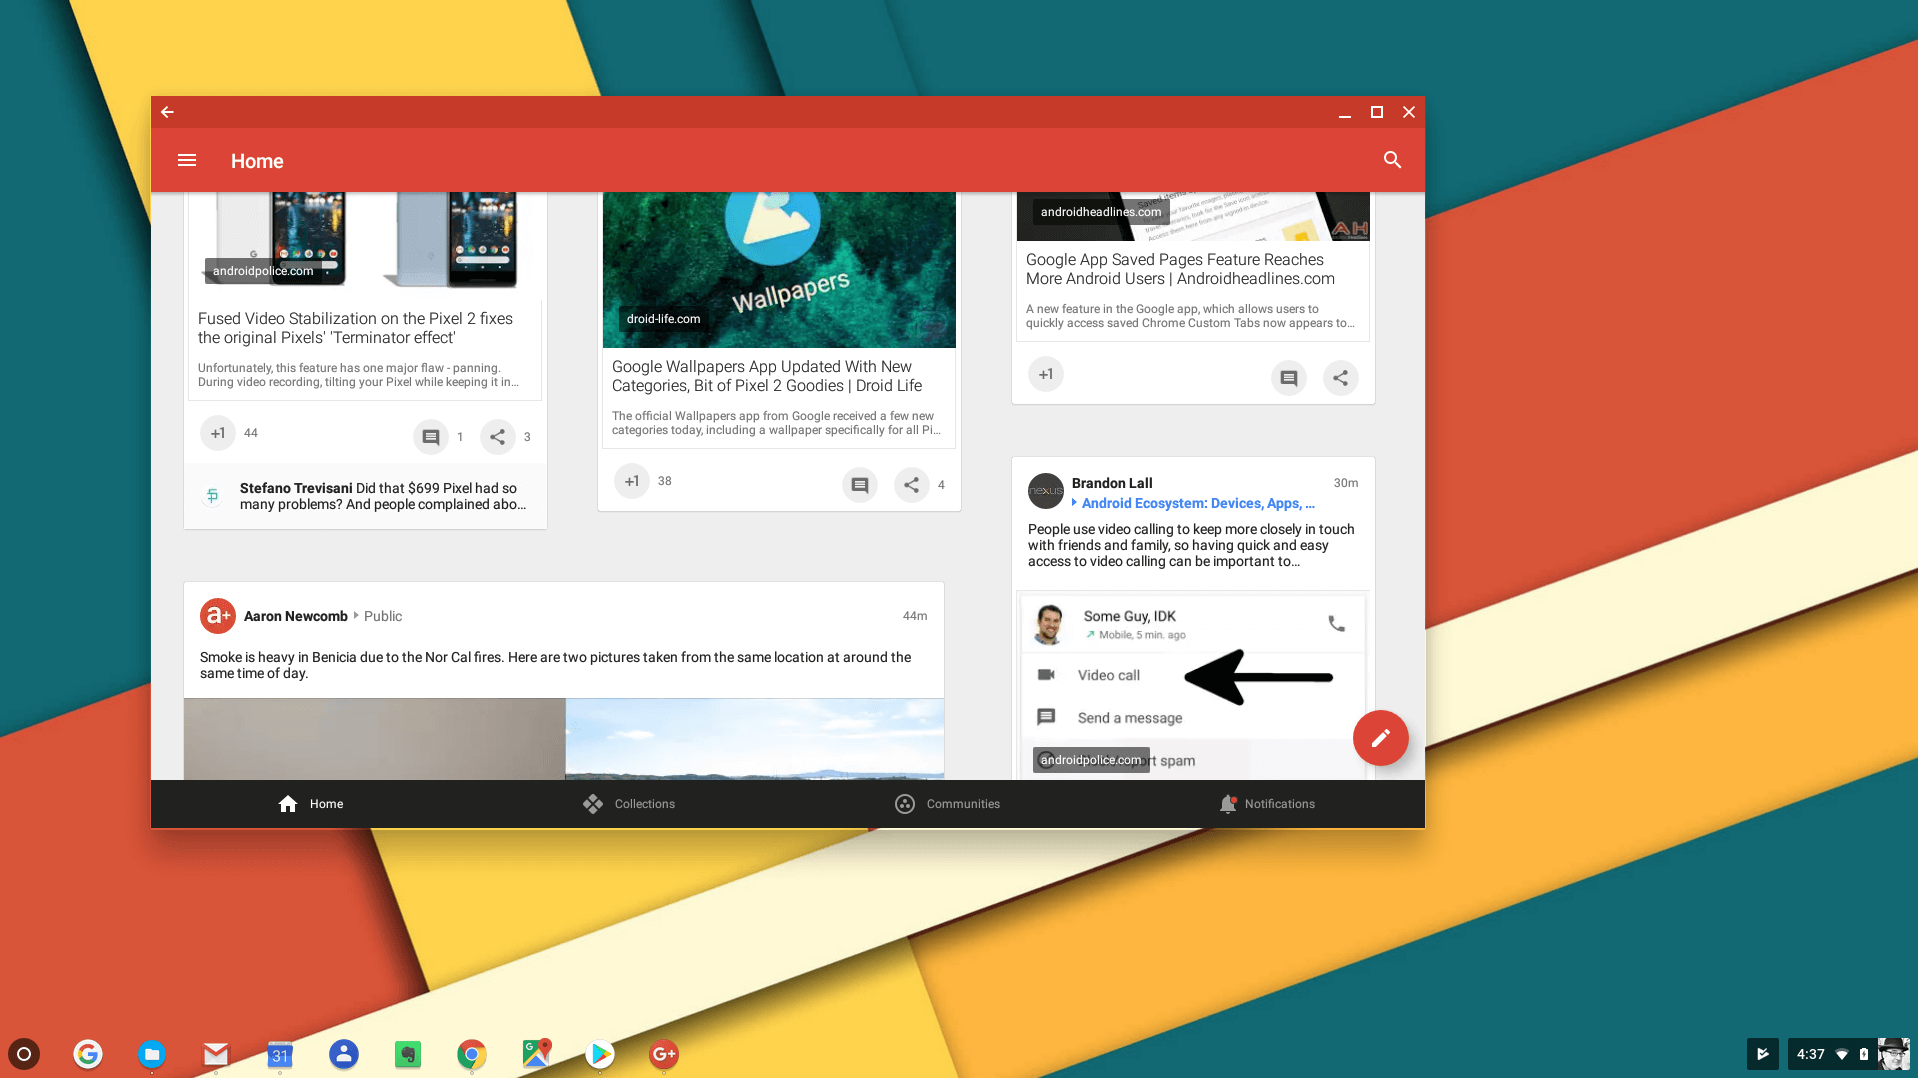Open Android Ecosystem community link
The width and height of the screenshot is (1918, 1078).
(x=1198, y=503)
